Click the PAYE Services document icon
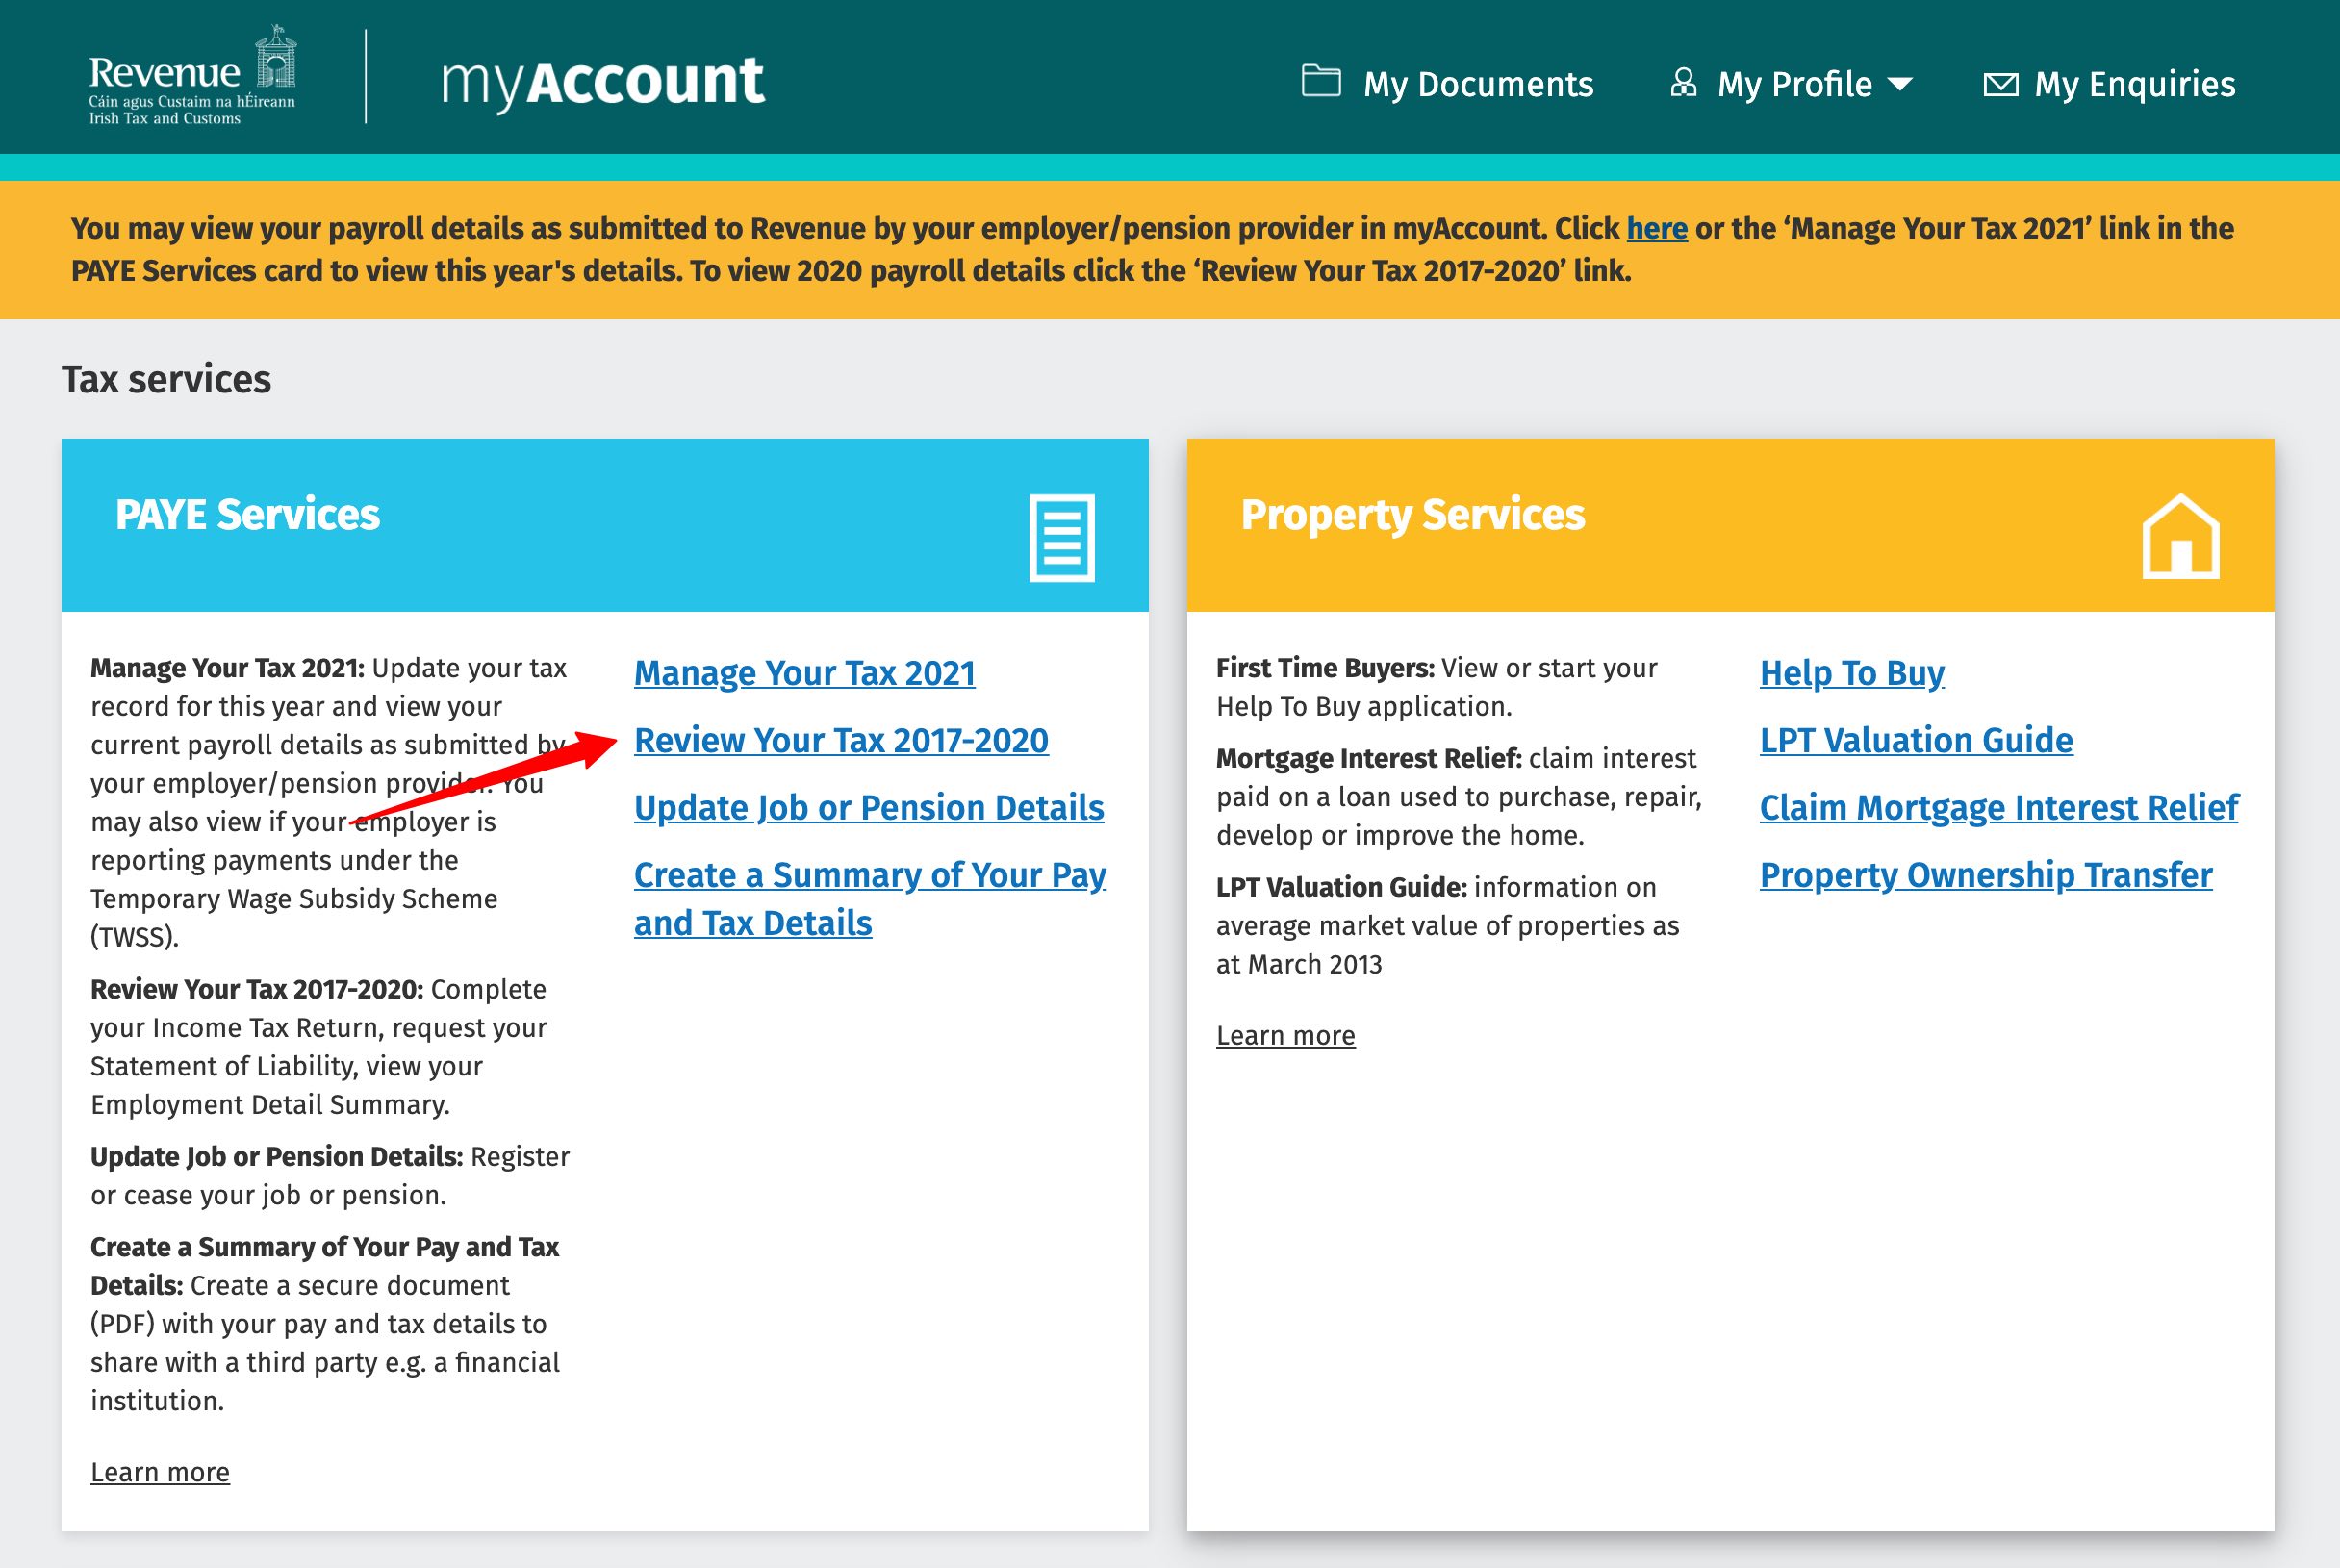Screen dimensions: 2340x1568 [1061, 537]
